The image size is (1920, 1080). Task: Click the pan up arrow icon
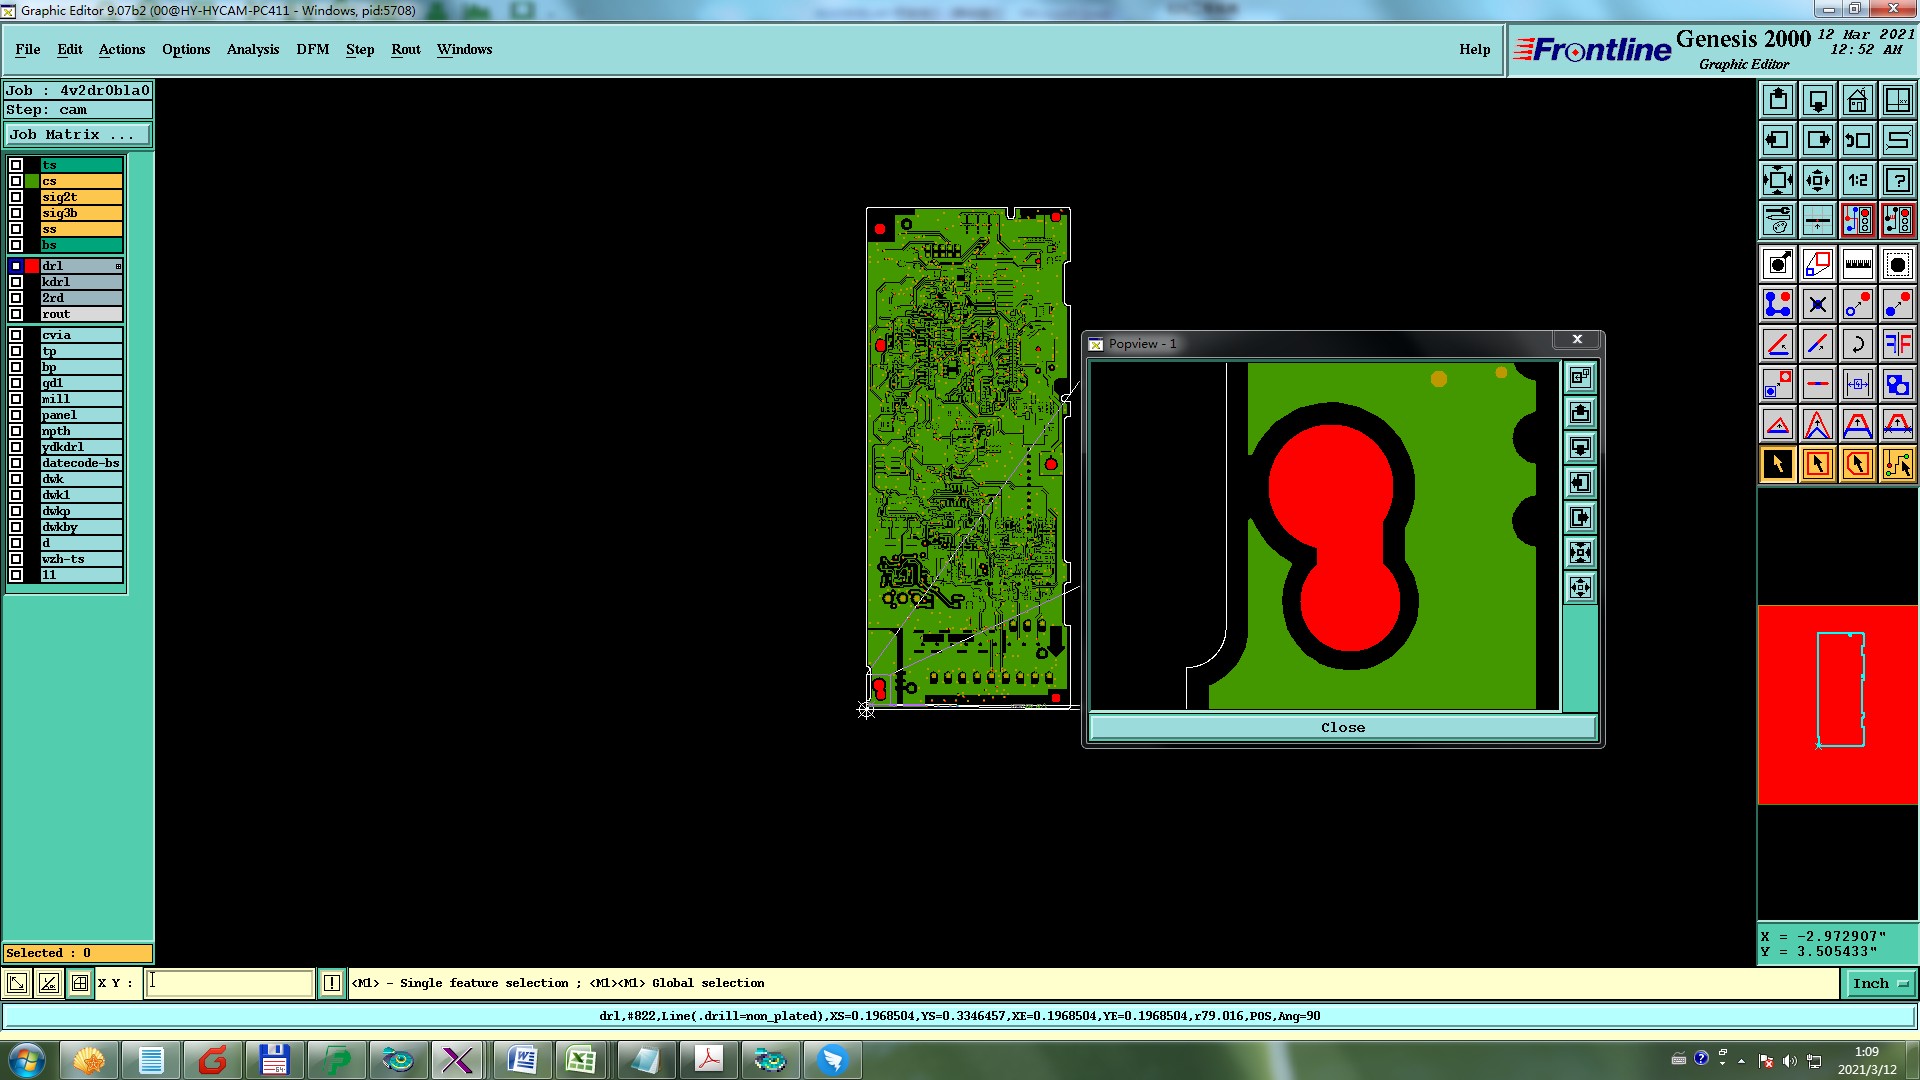(x=1777, y=100)
